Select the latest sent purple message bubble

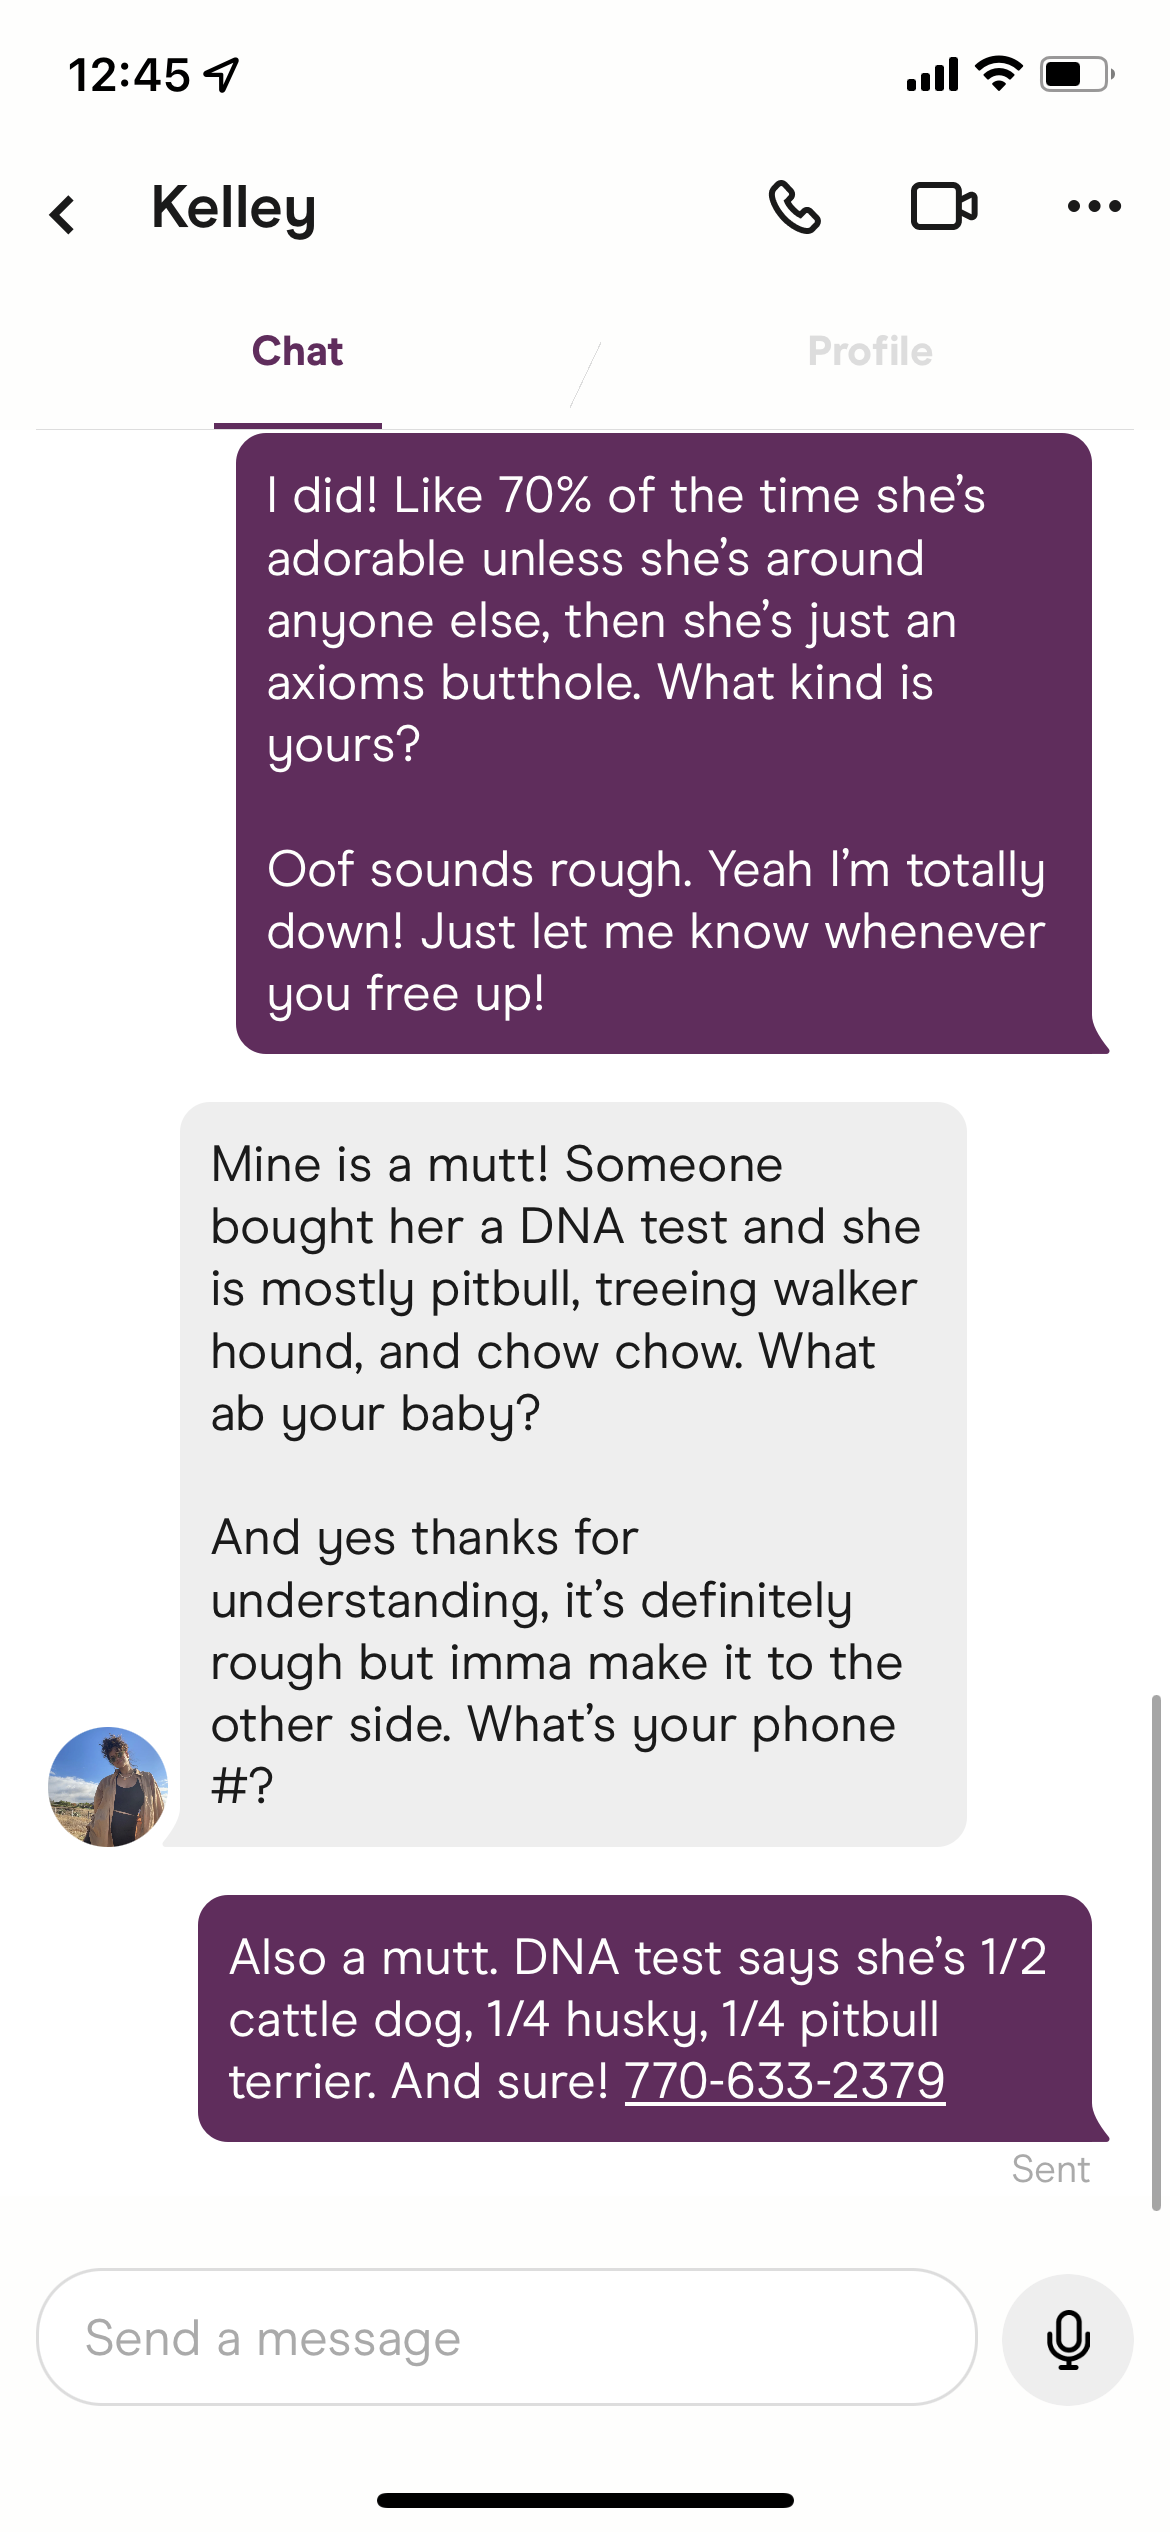tap(650, 2020)
